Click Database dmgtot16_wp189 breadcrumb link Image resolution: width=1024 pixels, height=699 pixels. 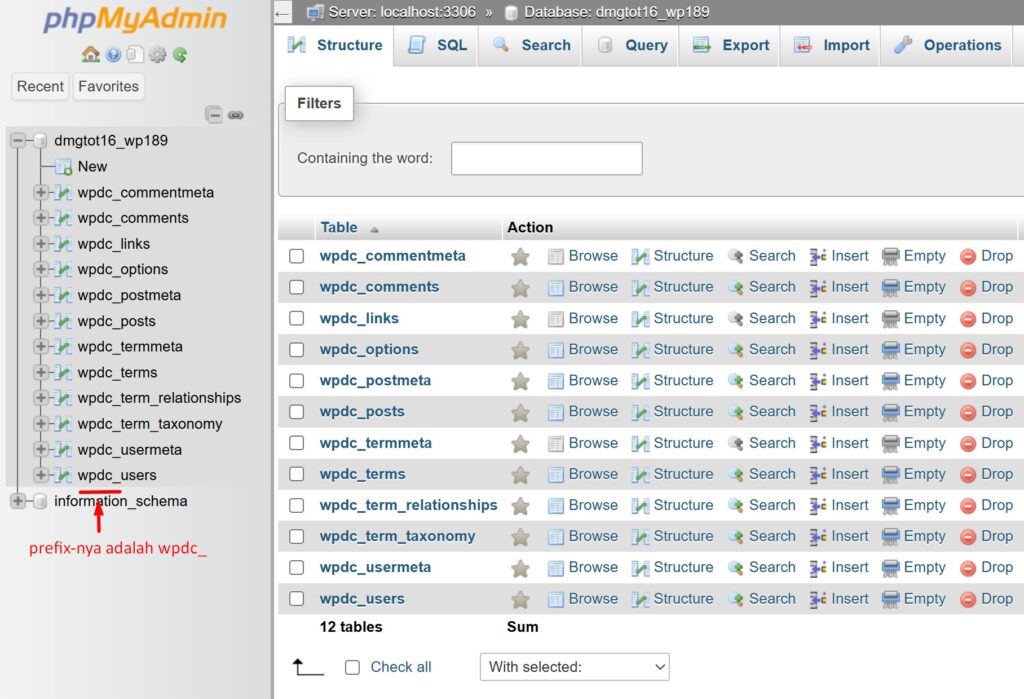click(x=616, y=12)
